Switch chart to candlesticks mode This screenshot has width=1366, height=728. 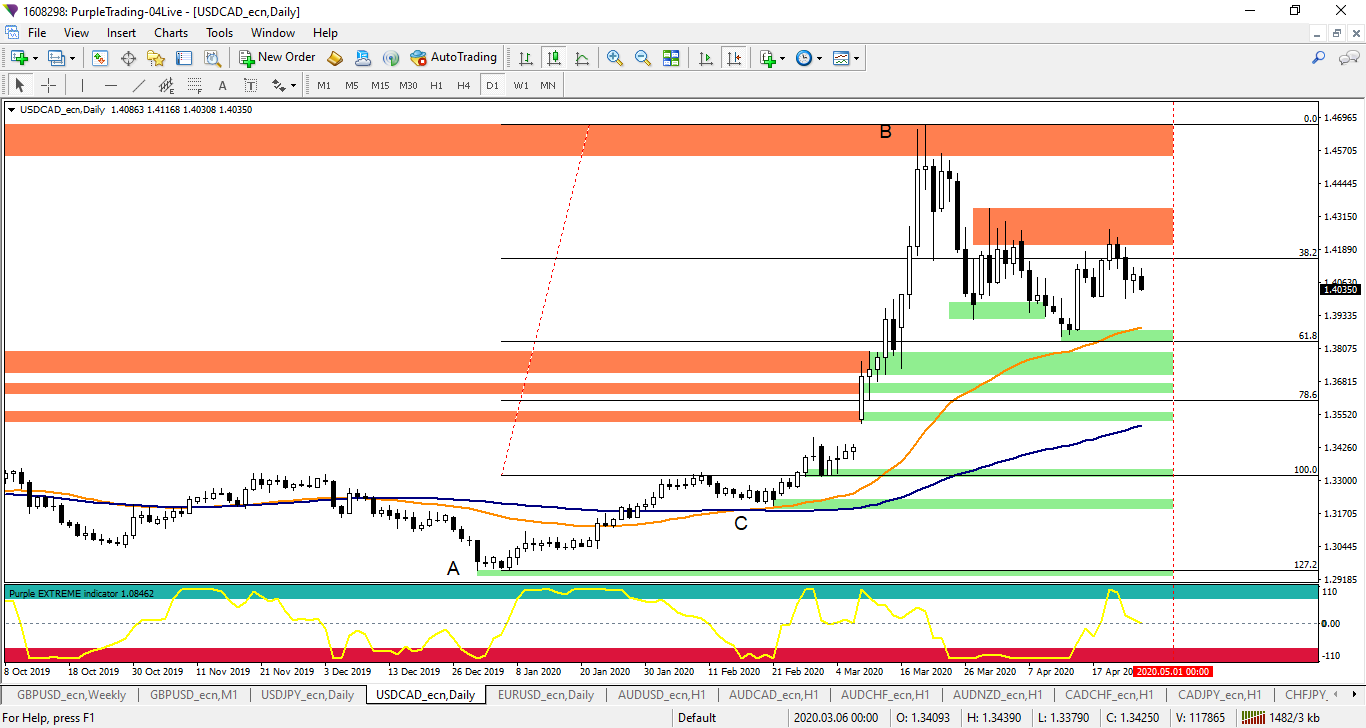click(553, 58)
